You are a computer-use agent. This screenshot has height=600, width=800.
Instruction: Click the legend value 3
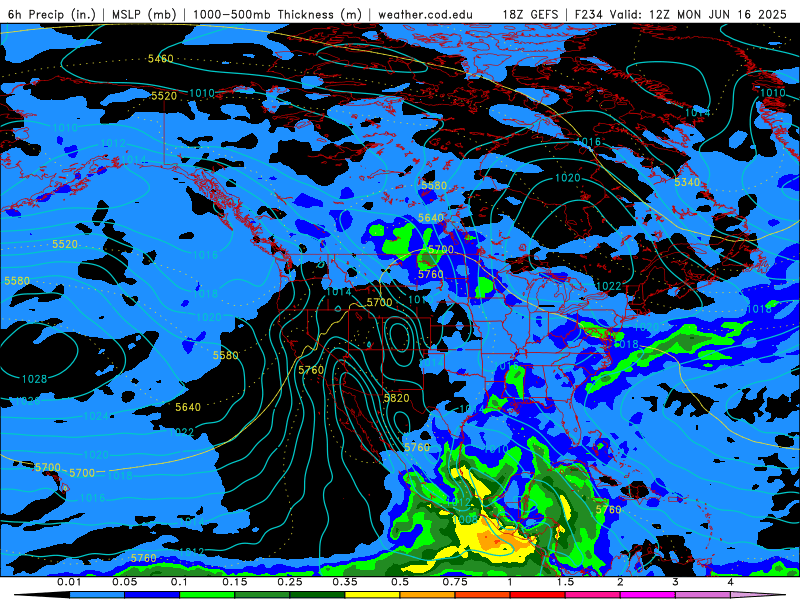[675, 582]
